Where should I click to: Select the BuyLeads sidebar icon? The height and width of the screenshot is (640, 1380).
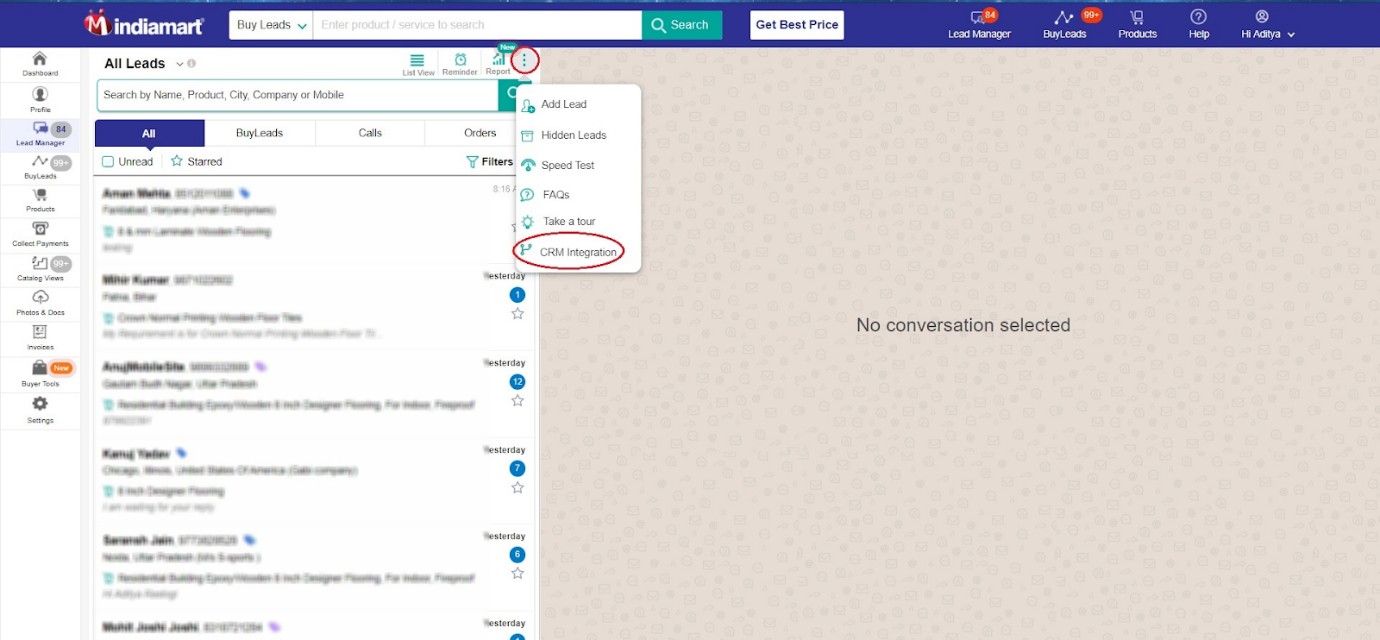(x=39, y=165)
